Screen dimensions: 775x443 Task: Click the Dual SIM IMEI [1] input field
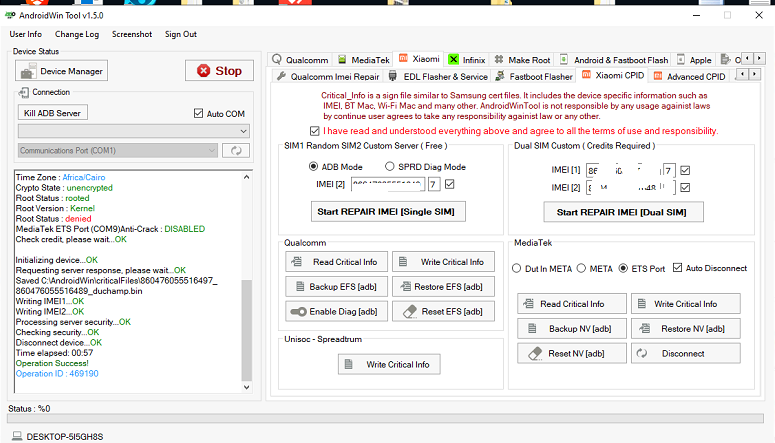tap(624, 171)
